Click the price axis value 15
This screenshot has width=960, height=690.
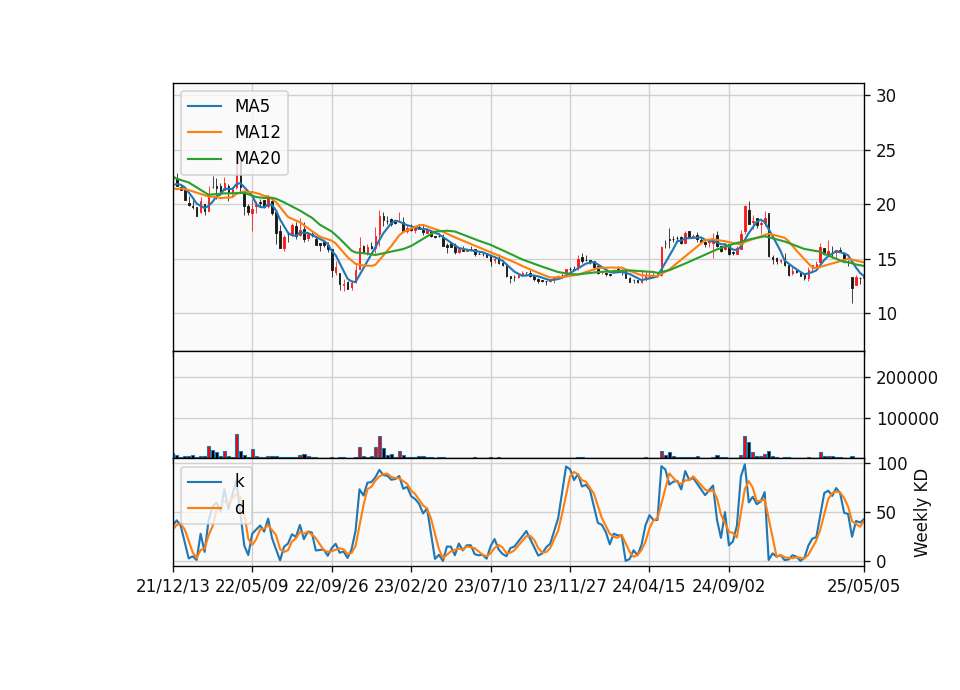tap(886, 260)
